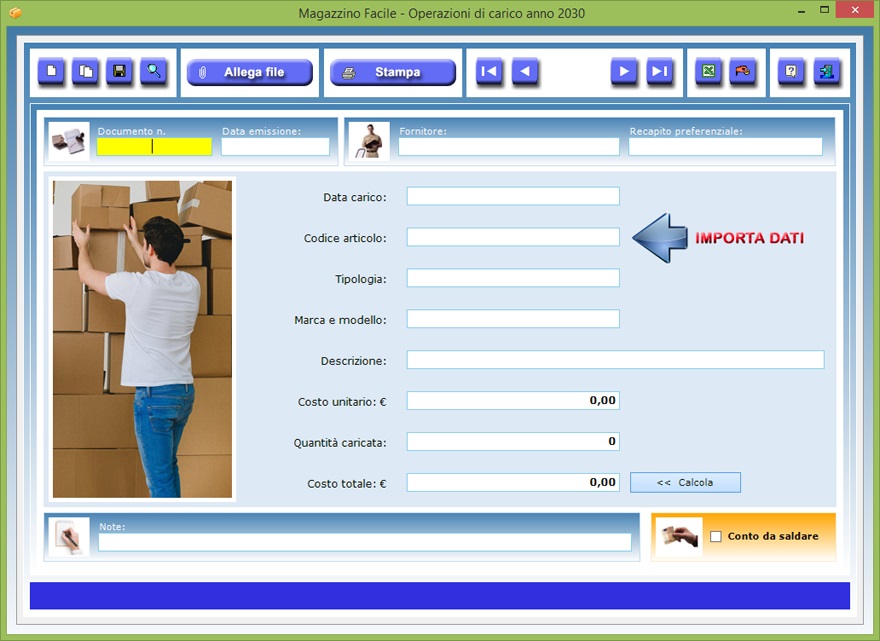Export data with the Excel icon
Viewport: 880px width, 641px height.
[x=708, y=71]
